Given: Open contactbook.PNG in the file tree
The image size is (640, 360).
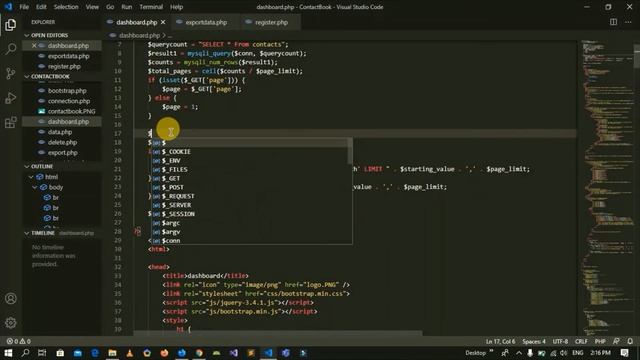Looking at the screenshot, I should pyautogui.click(x=62, y=111).
